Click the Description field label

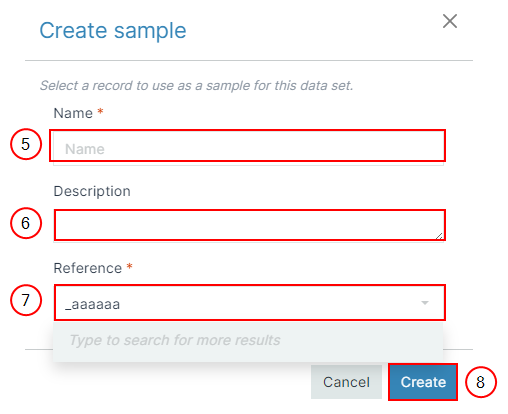pyautogui.click(x=92, y=192)
